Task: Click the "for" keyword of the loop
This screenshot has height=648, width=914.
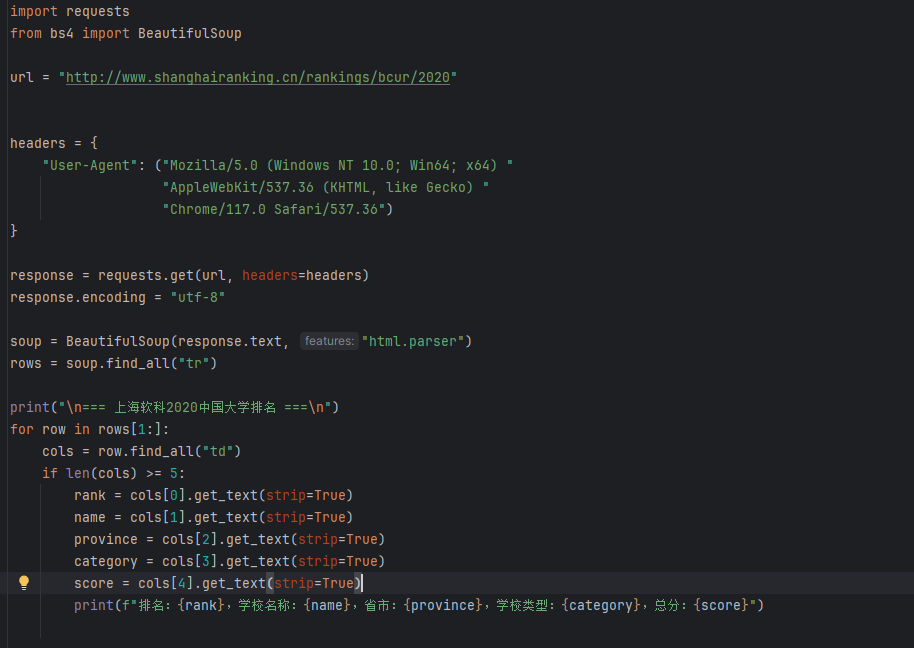Action: (22, 429)
